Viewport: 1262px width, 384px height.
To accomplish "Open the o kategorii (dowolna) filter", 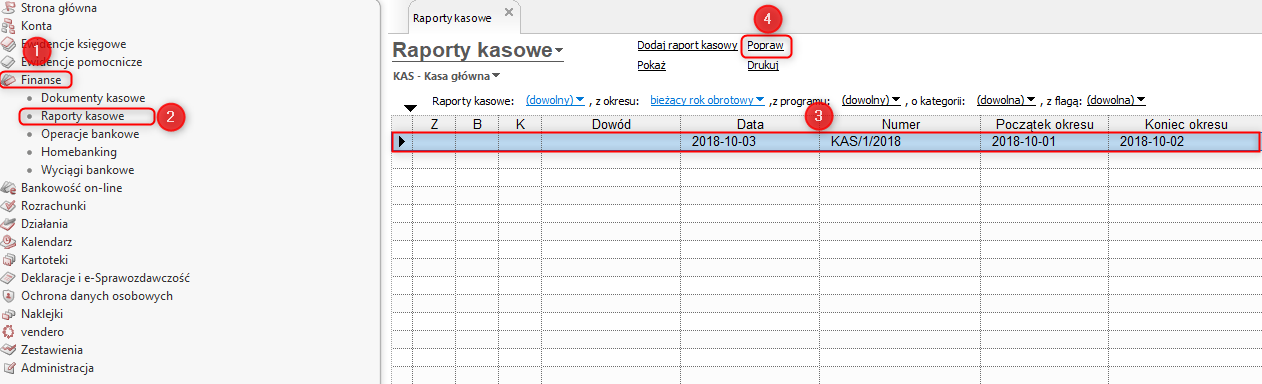I will pyautogui.click(x=1006, y=100).
